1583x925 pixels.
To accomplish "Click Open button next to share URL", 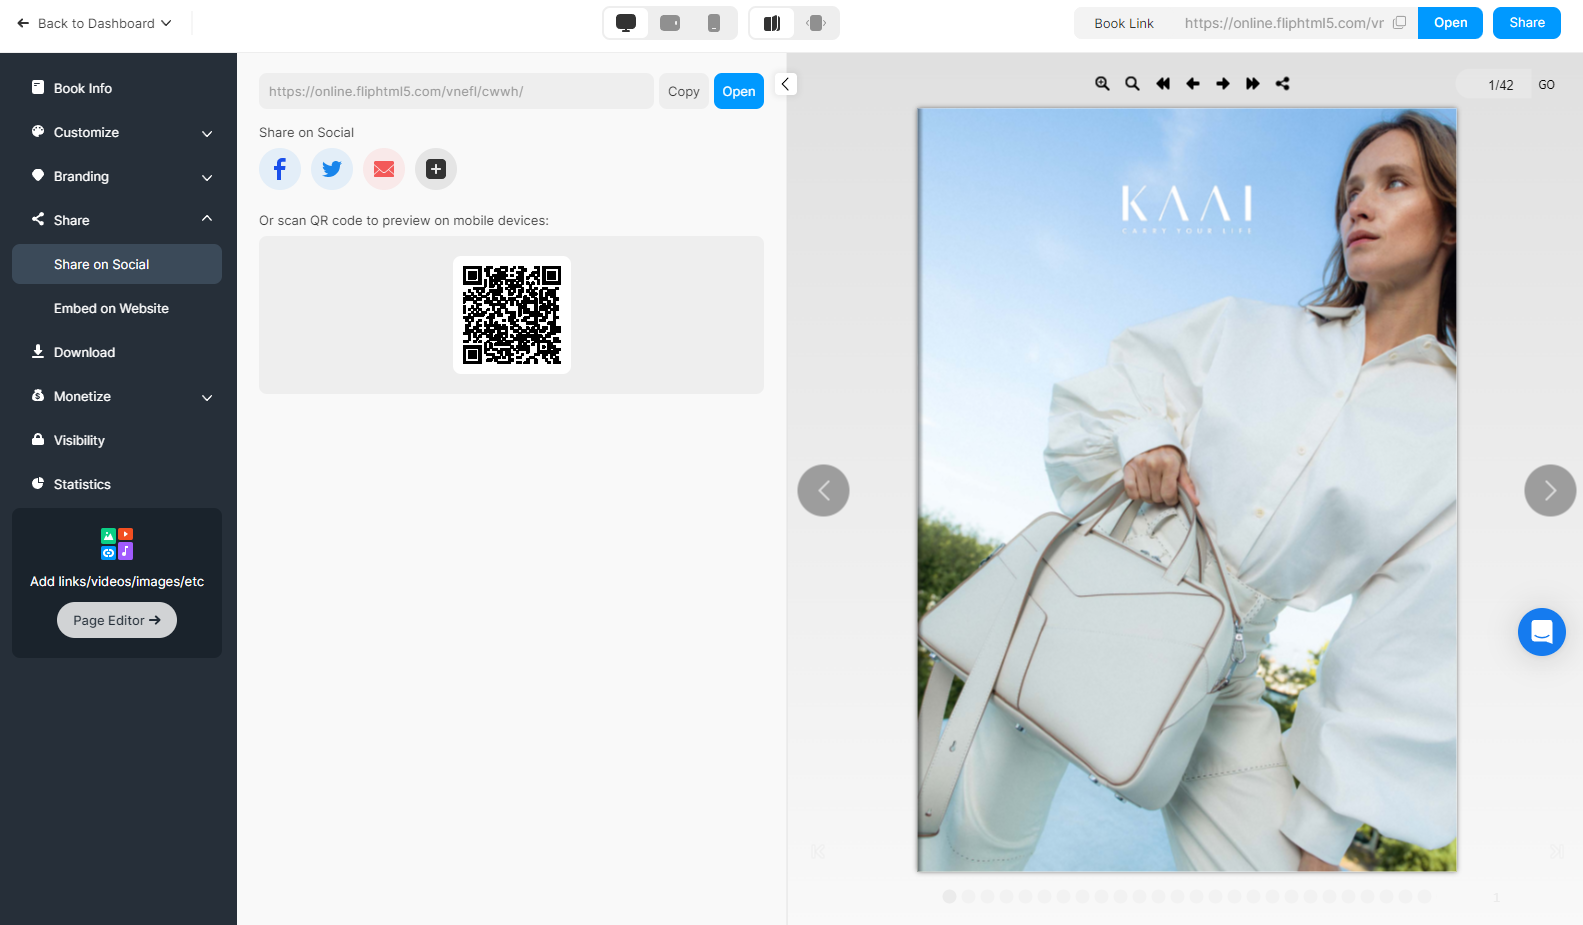I will point(739,91).
